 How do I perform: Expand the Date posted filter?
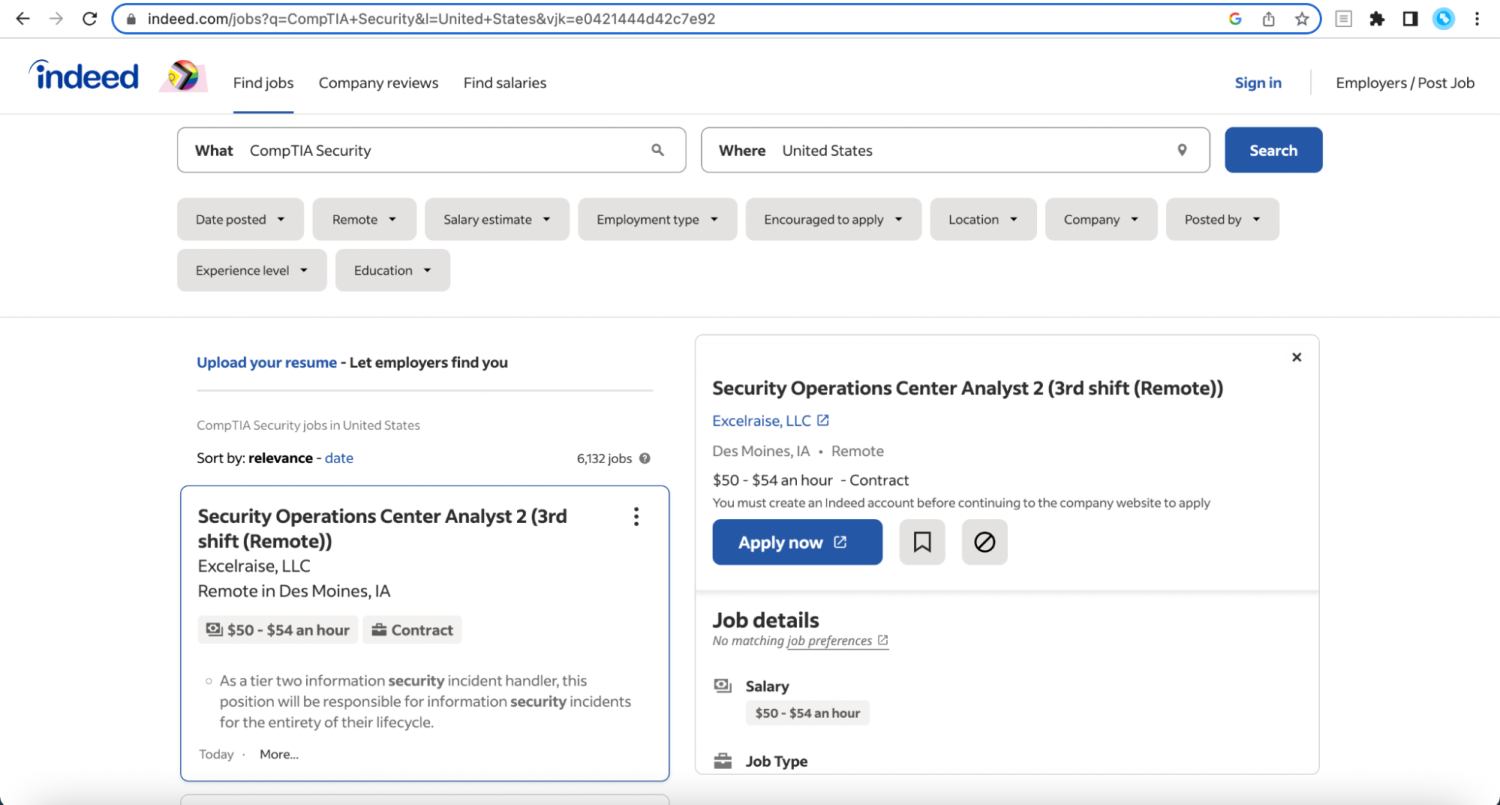coord(240,220)
